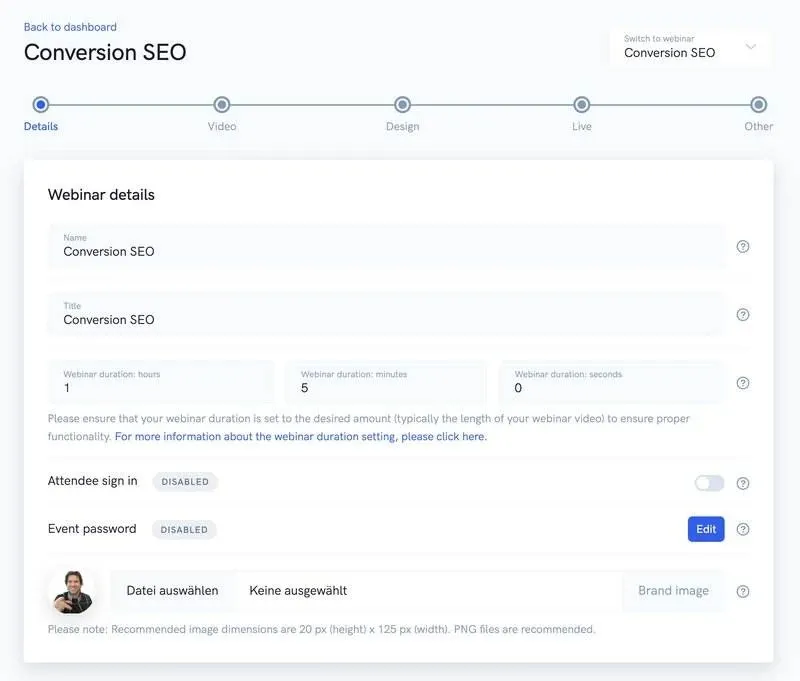The height and width of the screenshot is (681, 800).
Task: Open the Live step
Action: click(x=581, y=105)
